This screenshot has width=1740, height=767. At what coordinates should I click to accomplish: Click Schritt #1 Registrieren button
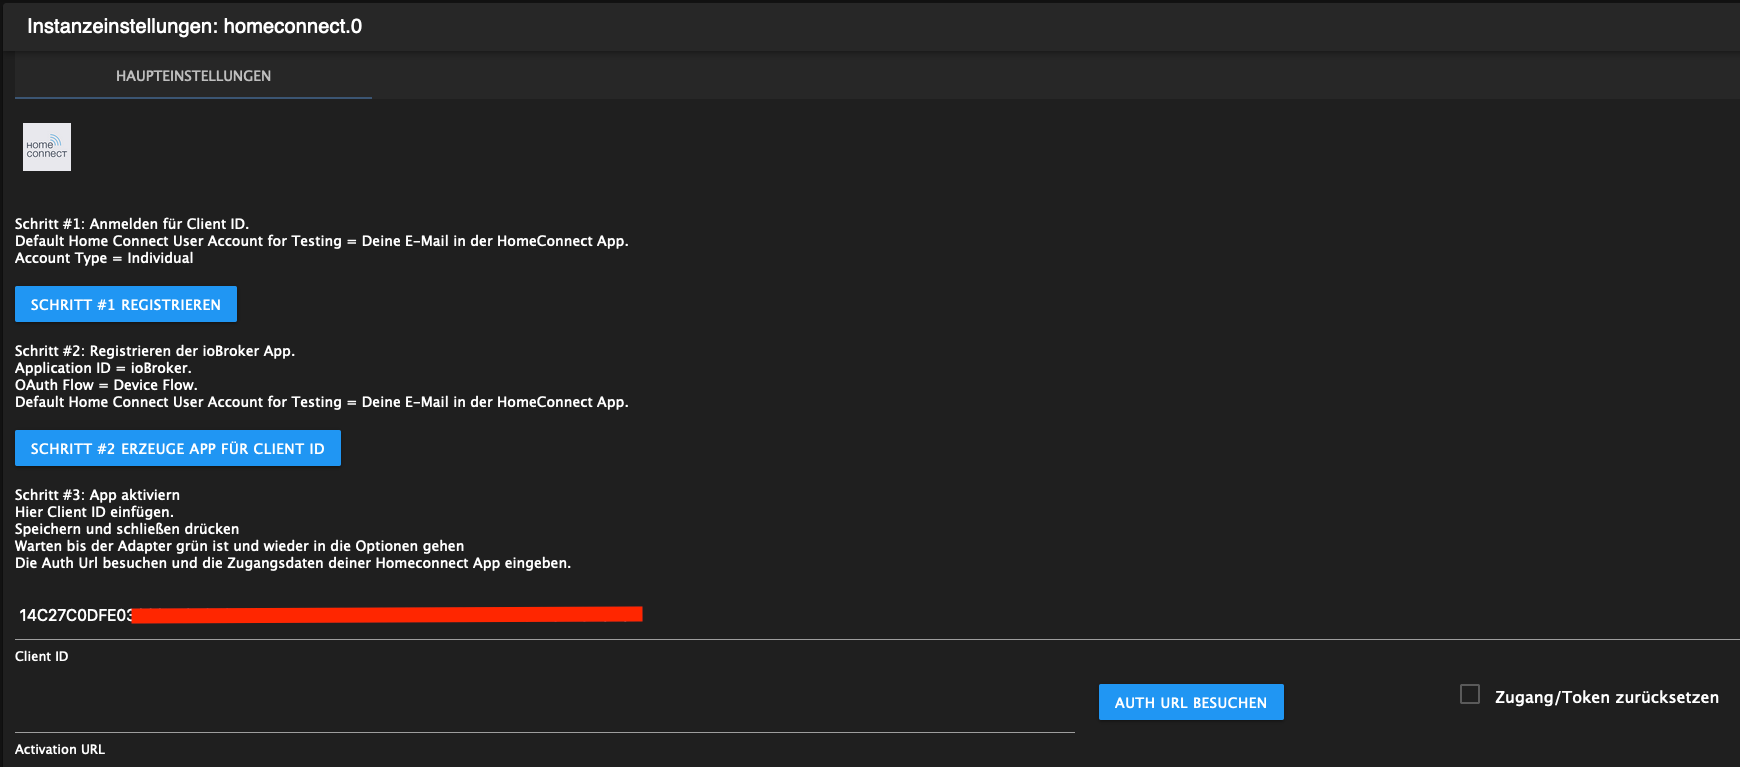[126, 304]
